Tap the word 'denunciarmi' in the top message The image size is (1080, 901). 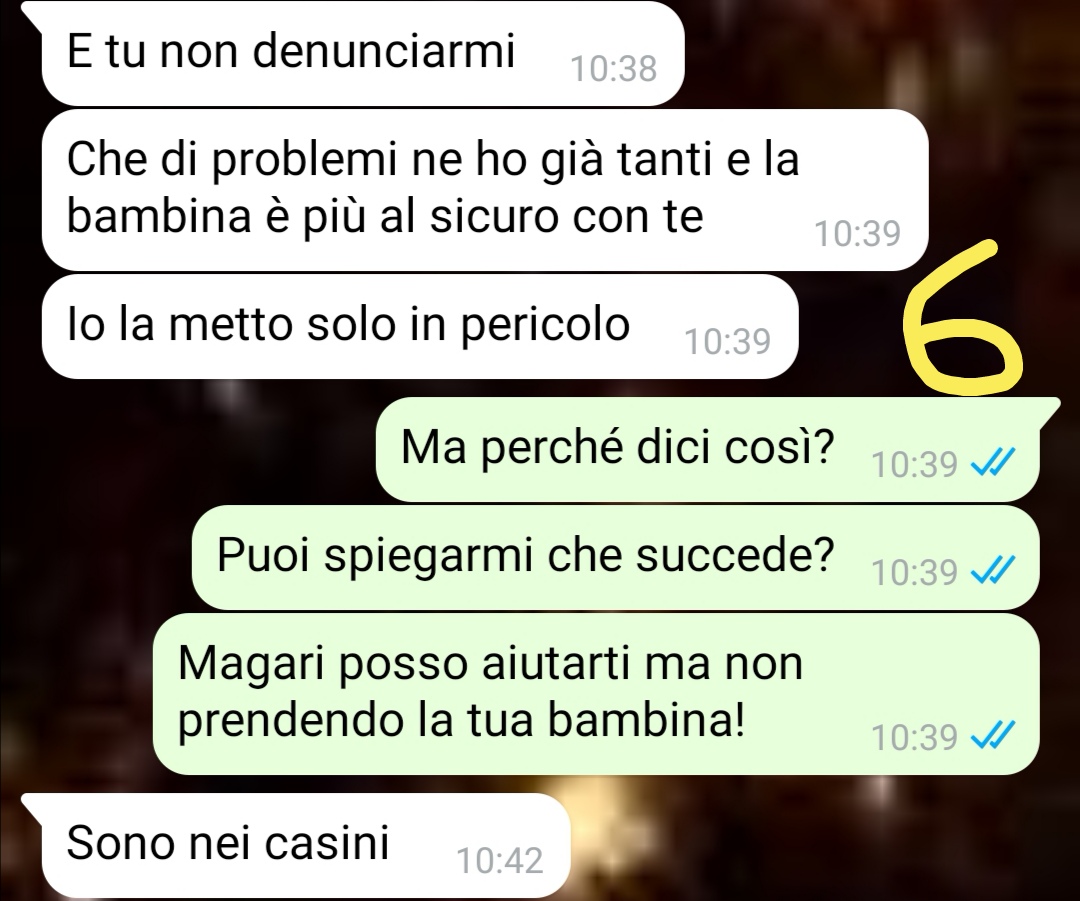(384, 50)
